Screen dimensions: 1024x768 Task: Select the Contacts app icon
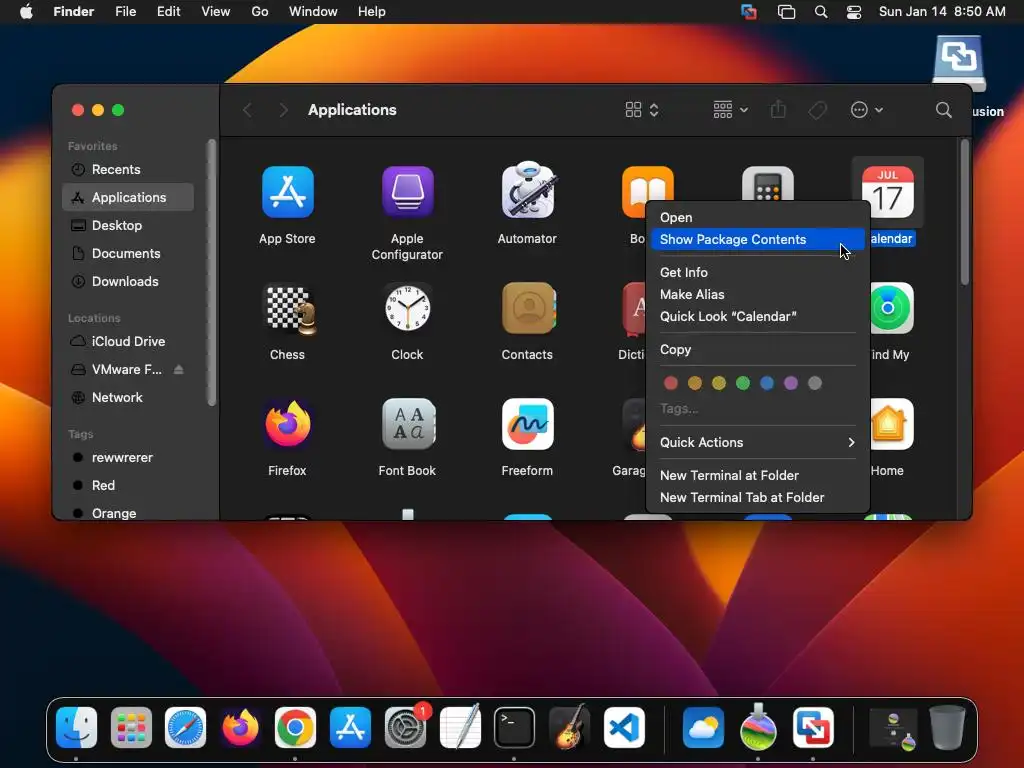tap(528, 308)
